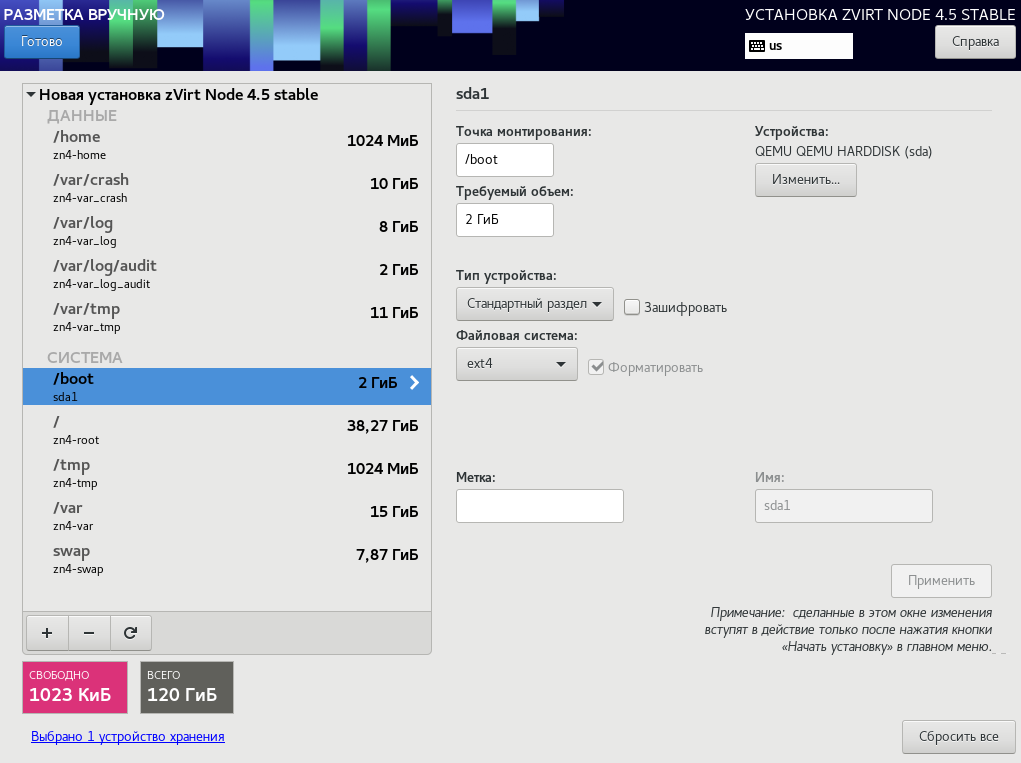Focus the Требуемый объем field with 2 ГиБ
1021x763 pixels.
click(505, 220)
